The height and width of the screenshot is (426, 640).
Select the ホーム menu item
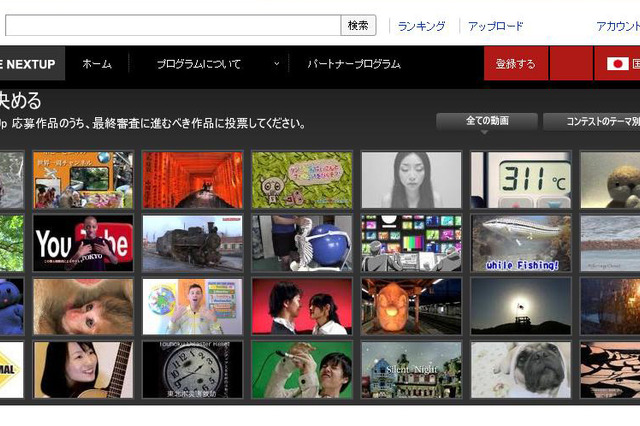click(97, 64)
